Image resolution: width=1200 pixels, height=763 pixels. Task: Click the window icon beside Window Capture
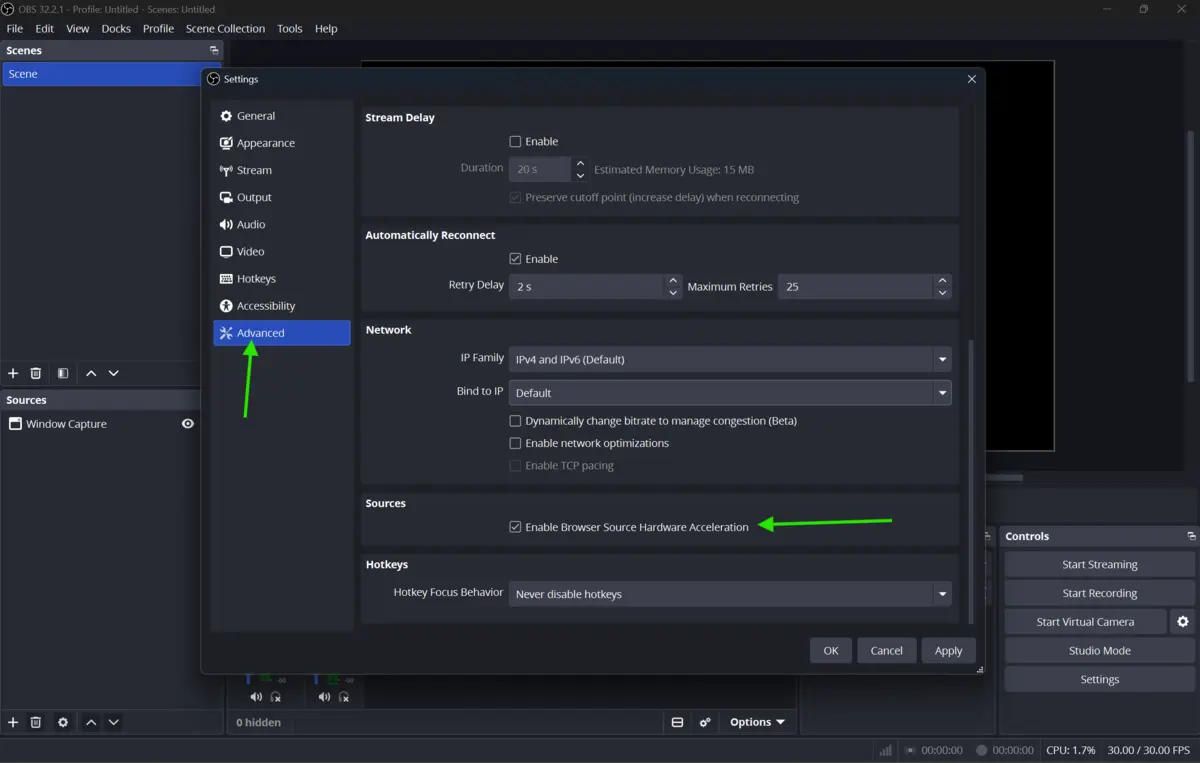[x=15, y=424]
